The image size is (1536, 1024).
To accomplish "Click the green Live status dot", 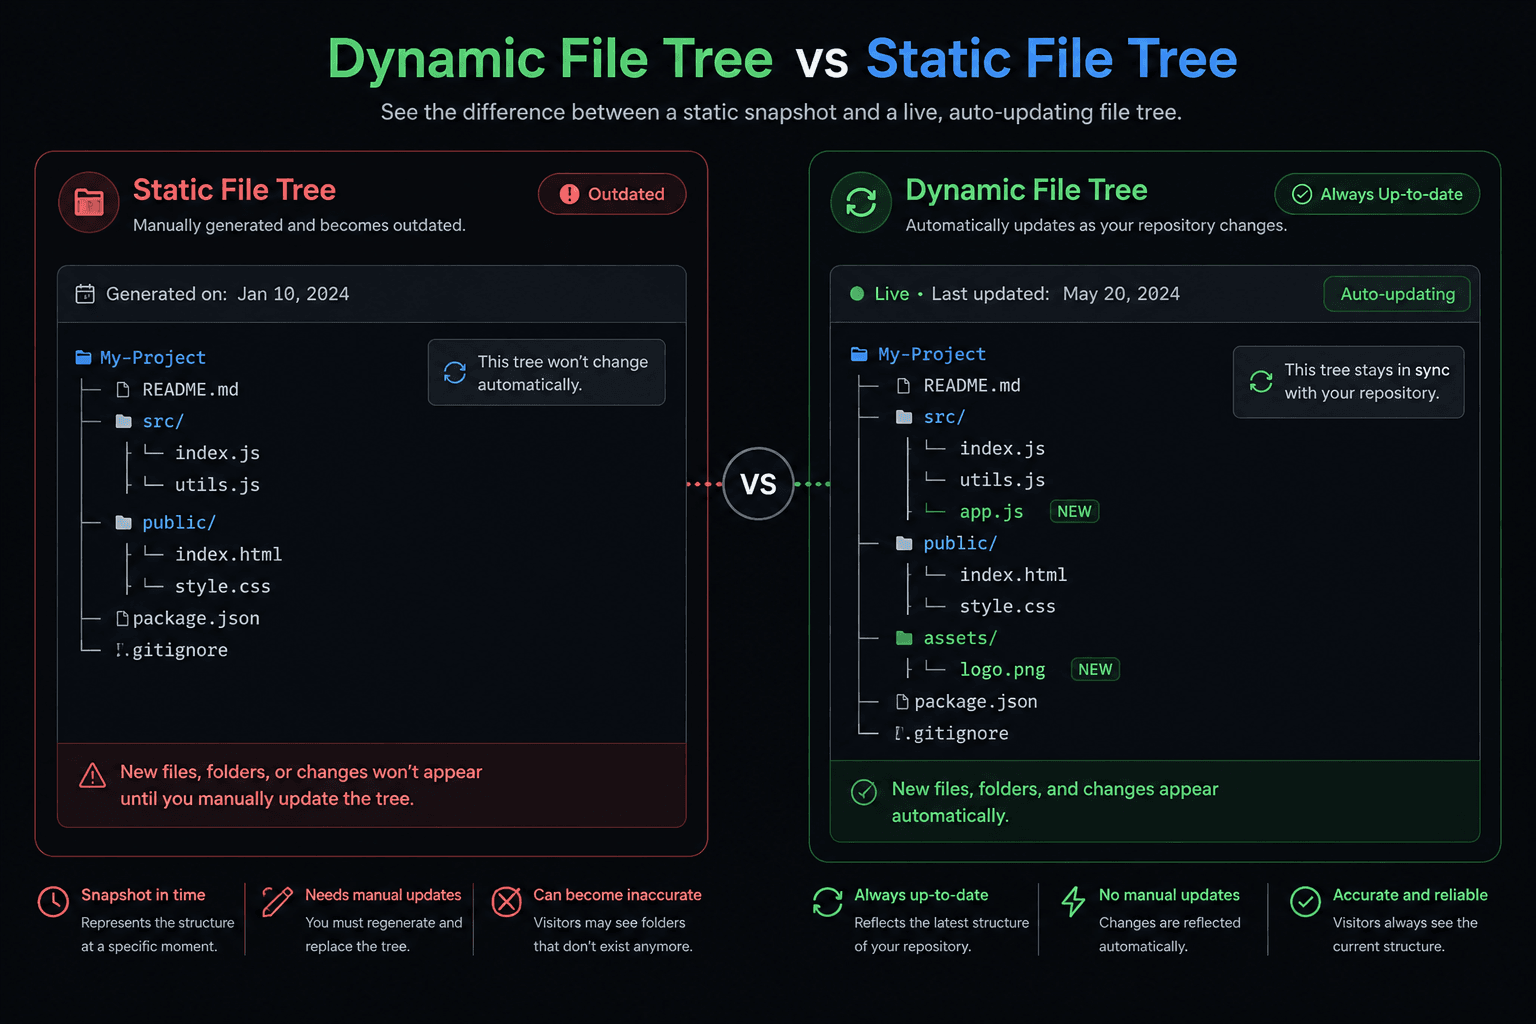I will (857, 294).
